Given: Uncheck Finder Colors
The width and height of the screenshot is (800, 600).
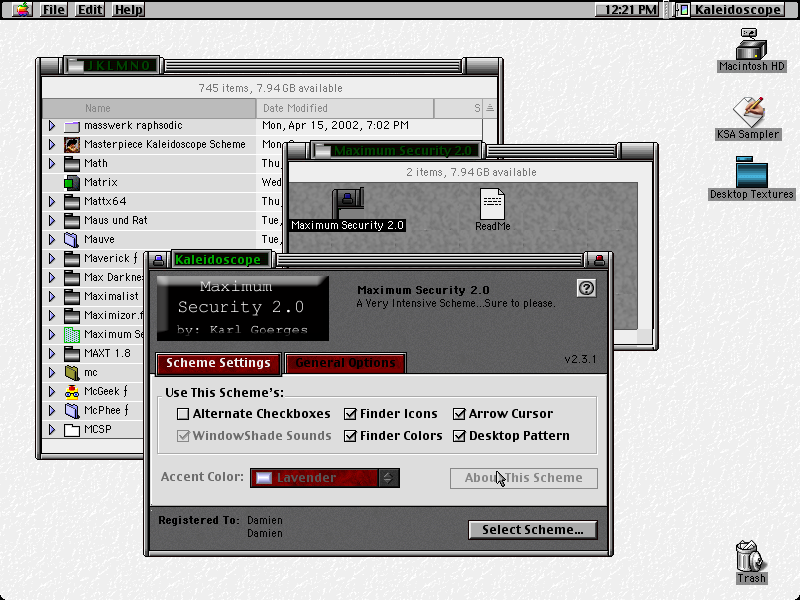Looking at the screenshot, I should [x=350, y=436].
